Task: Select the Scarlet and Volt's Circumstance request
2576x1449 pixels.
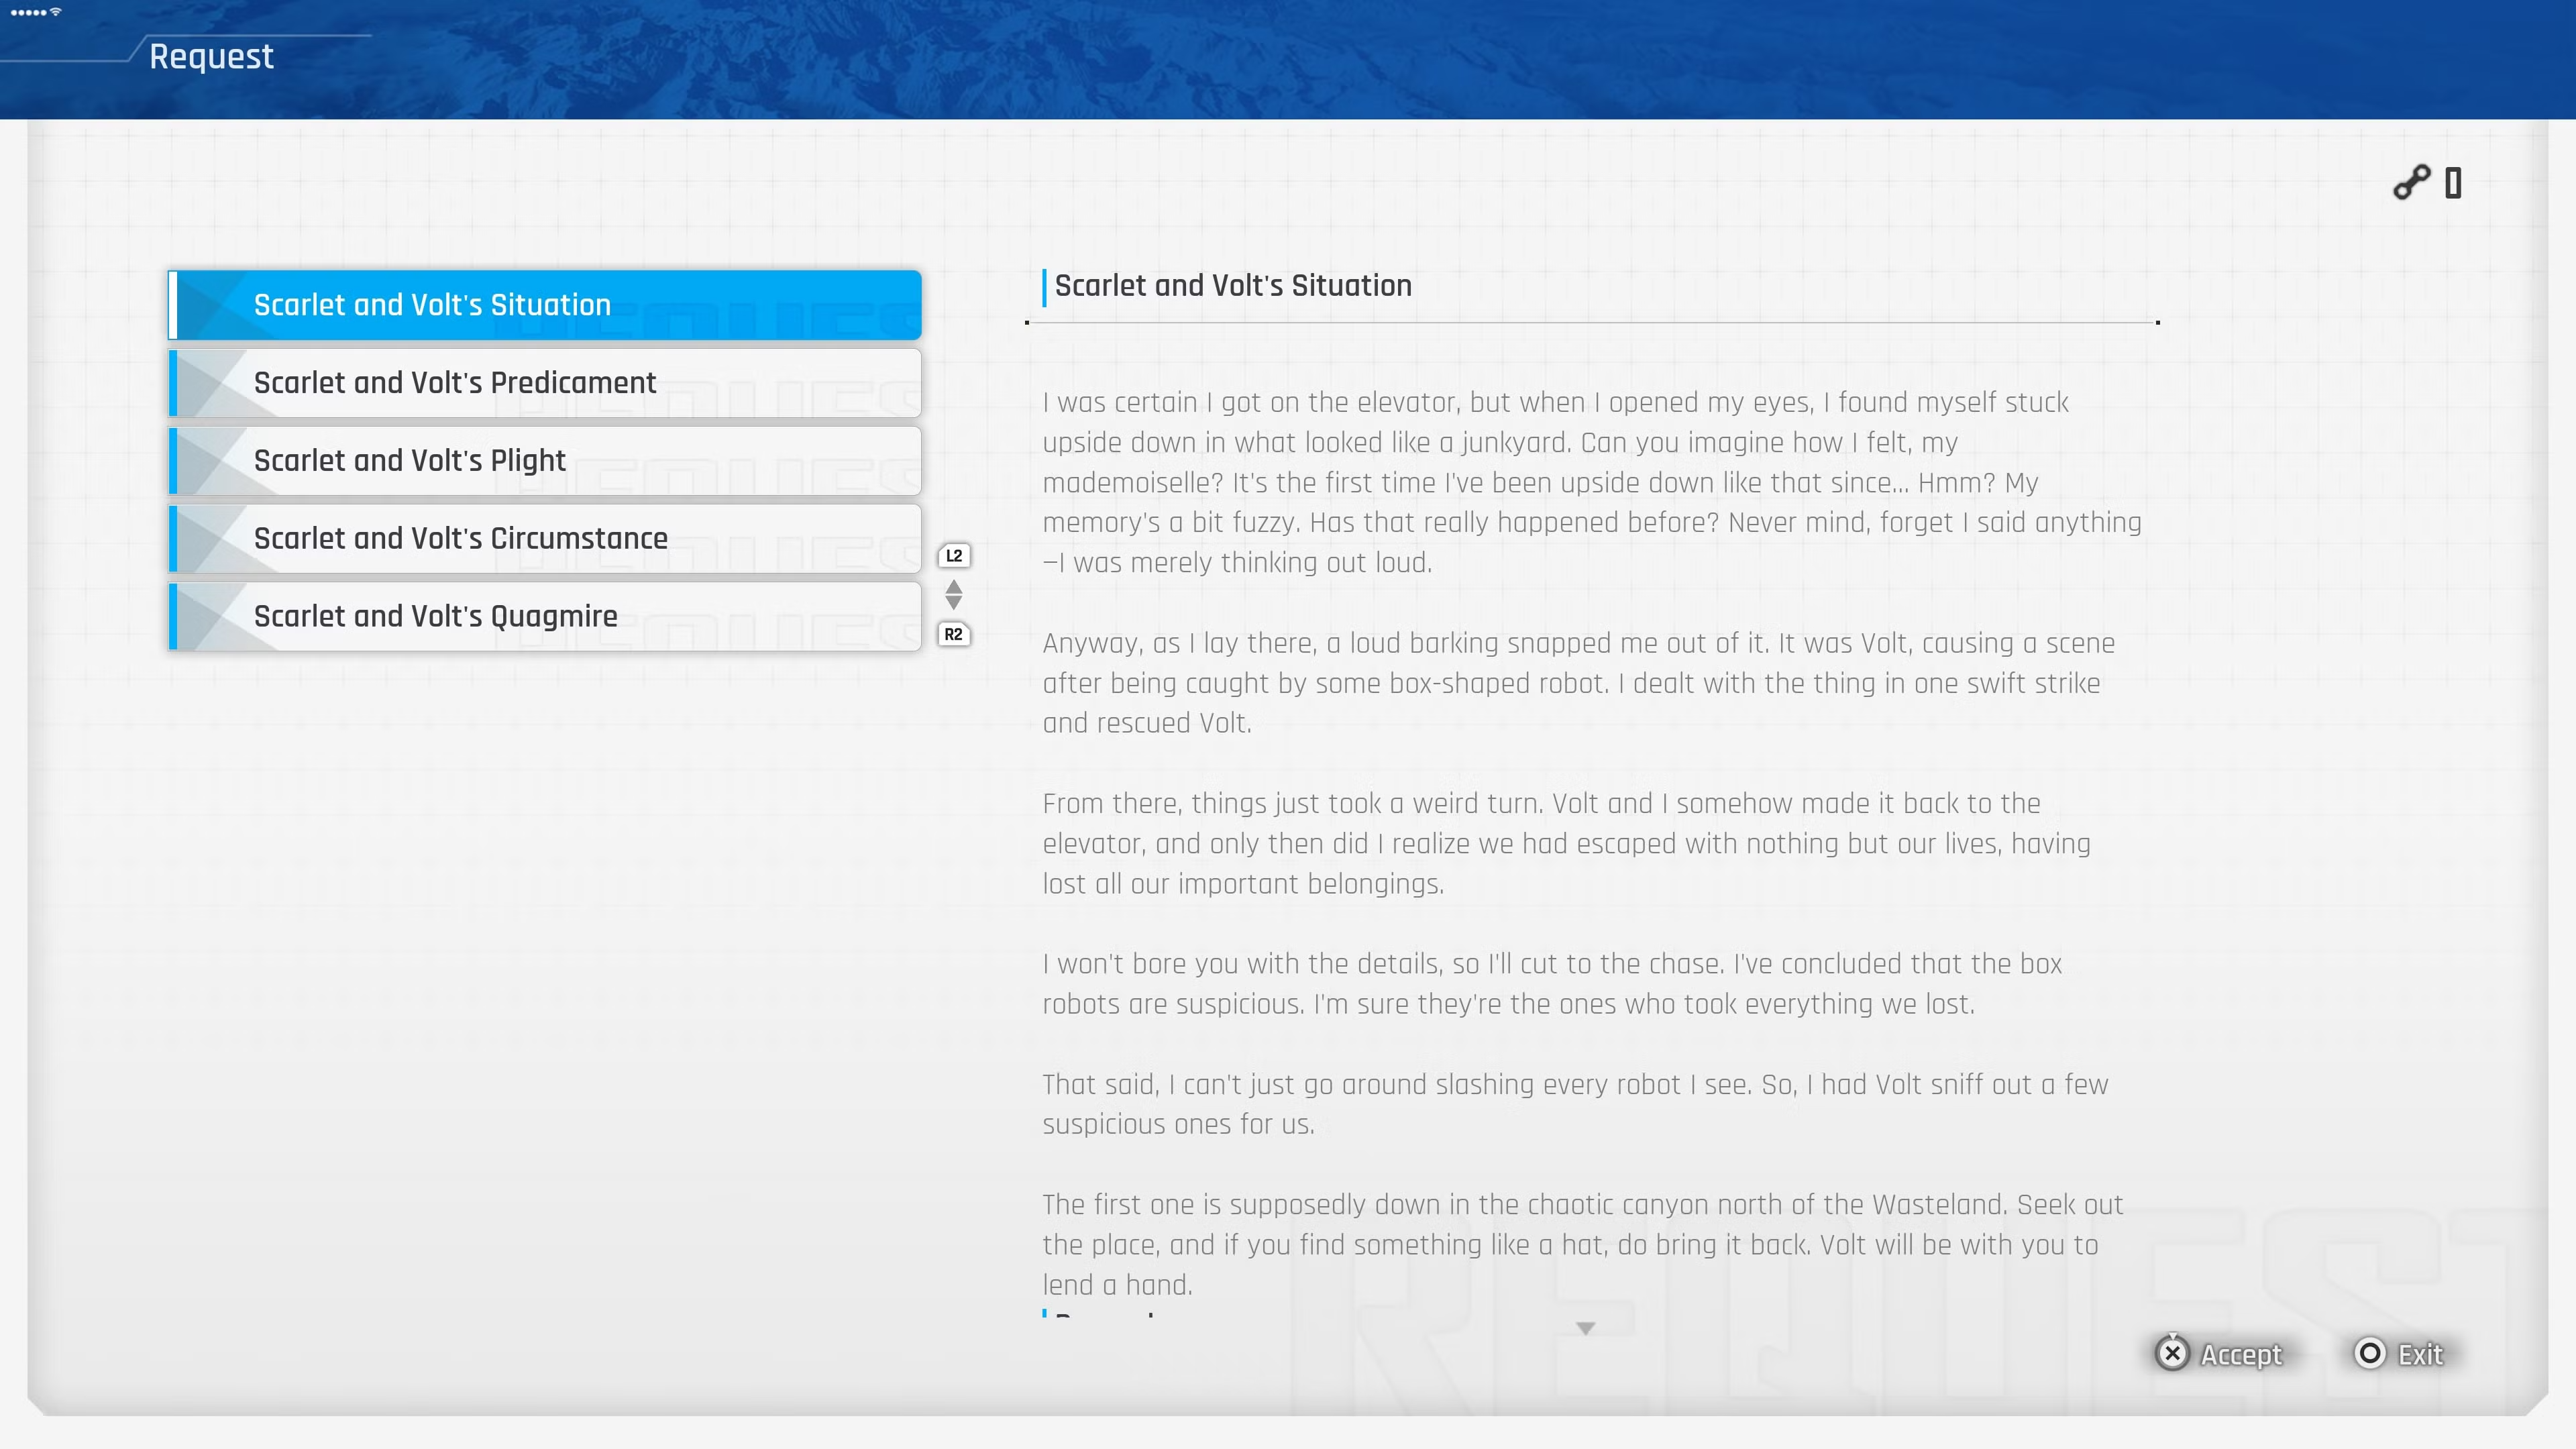Action: click(545, 539)
